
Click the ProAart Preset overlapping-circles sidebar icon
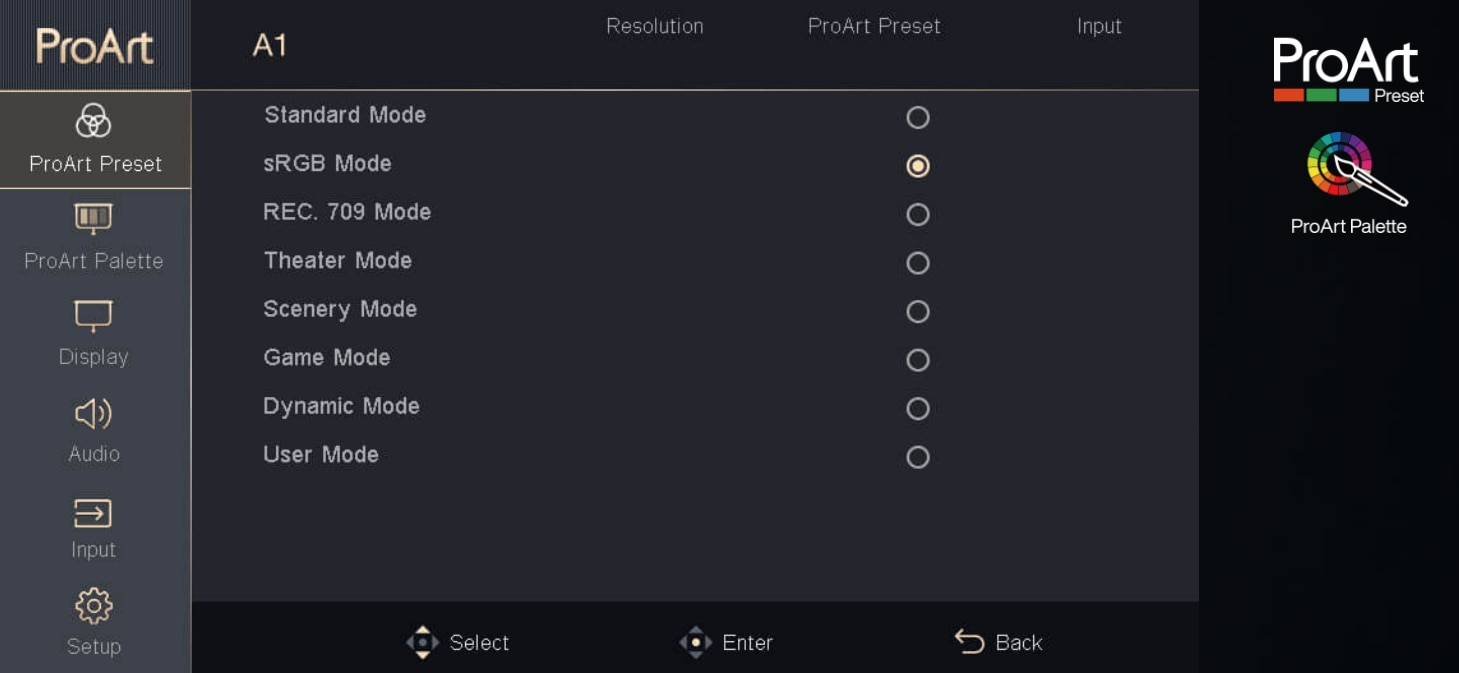tap(93, 122)
